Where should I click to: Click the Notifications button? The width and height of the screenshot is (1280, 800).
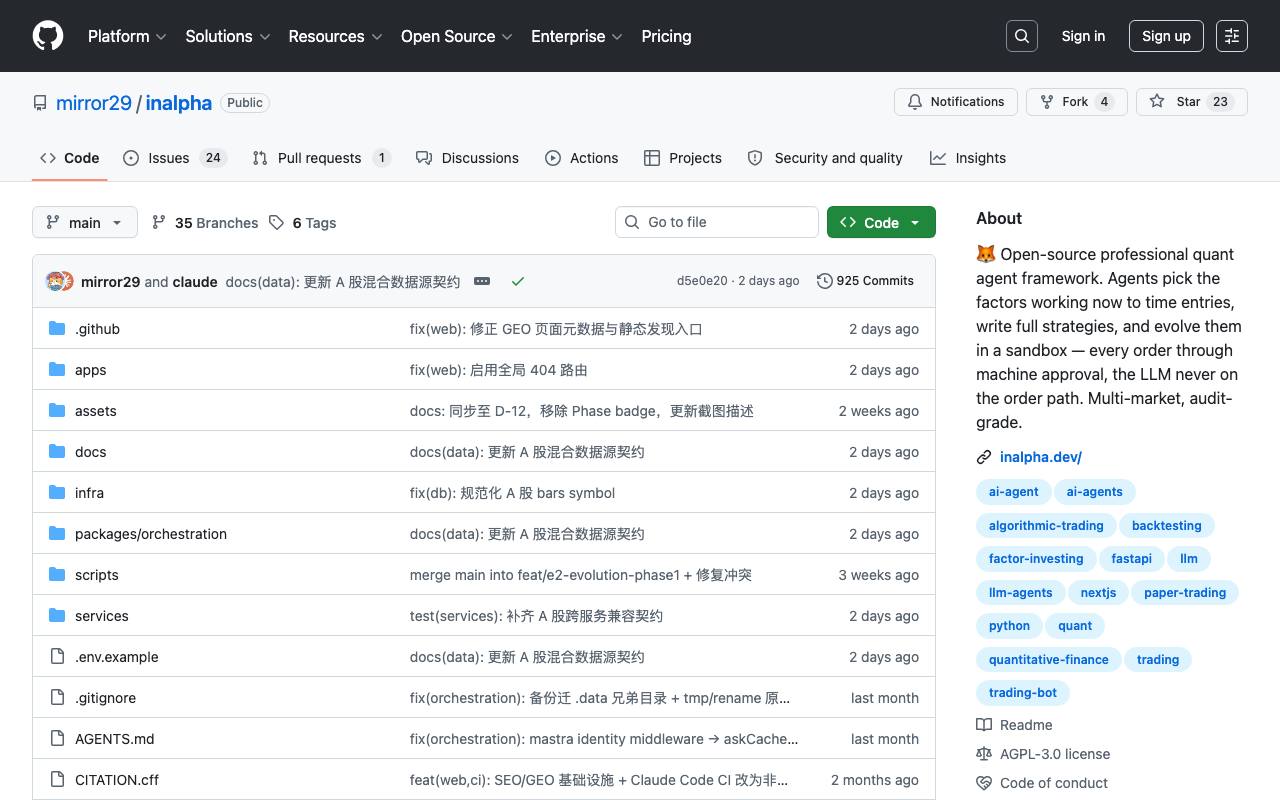point(956,102)
